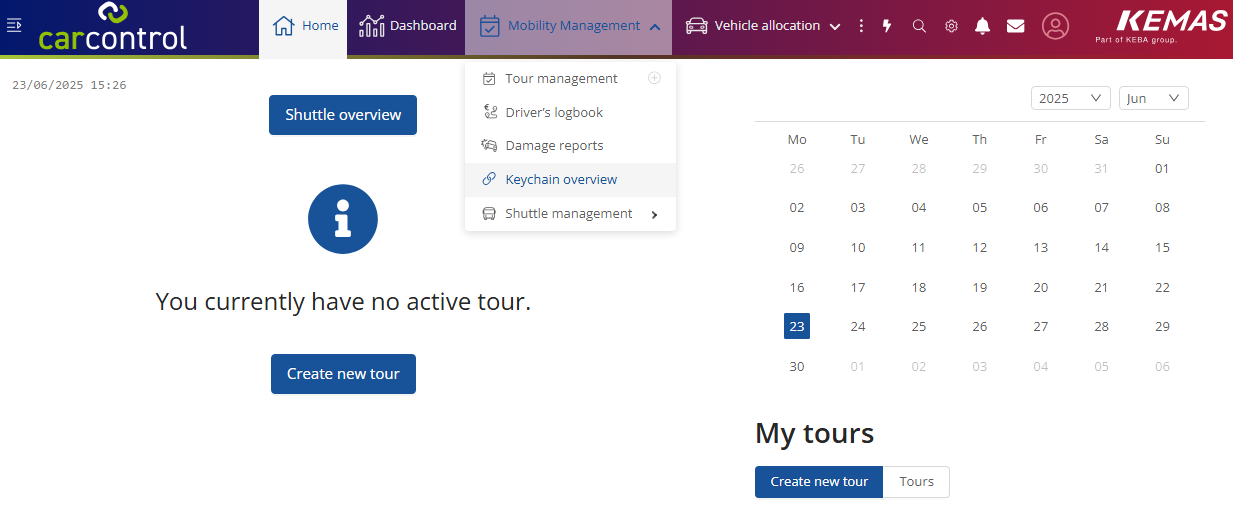Open settings gear icon in header

pyautogui.click(x=951, y=26)
